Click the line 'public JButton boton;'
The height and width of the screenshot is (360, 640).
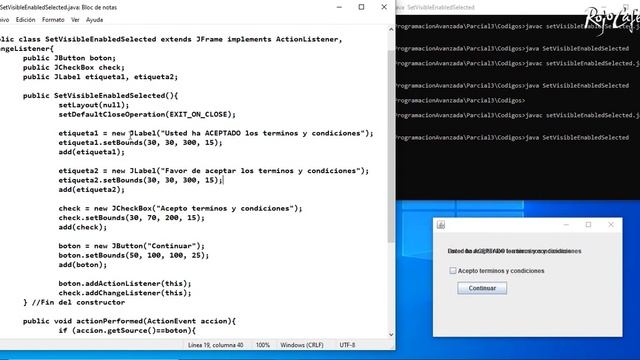point(69,58)
